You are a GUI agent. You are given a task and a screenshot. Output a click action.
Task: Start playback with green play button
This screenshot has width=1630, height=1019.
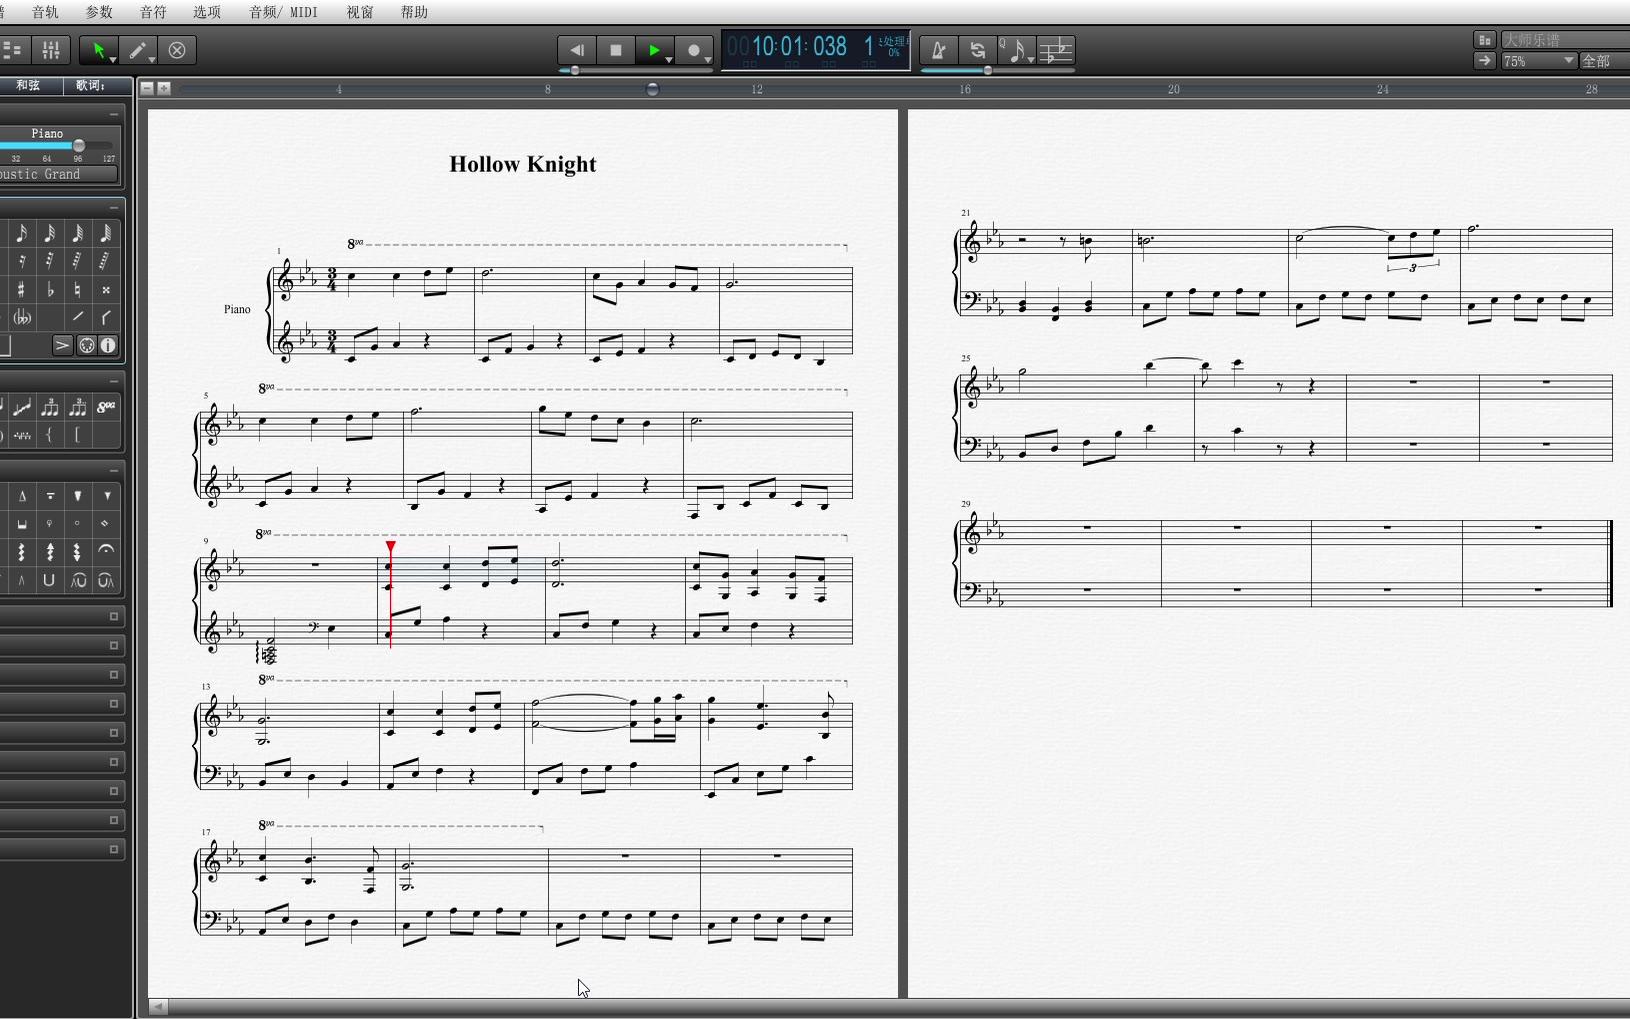tap(653, 50)
